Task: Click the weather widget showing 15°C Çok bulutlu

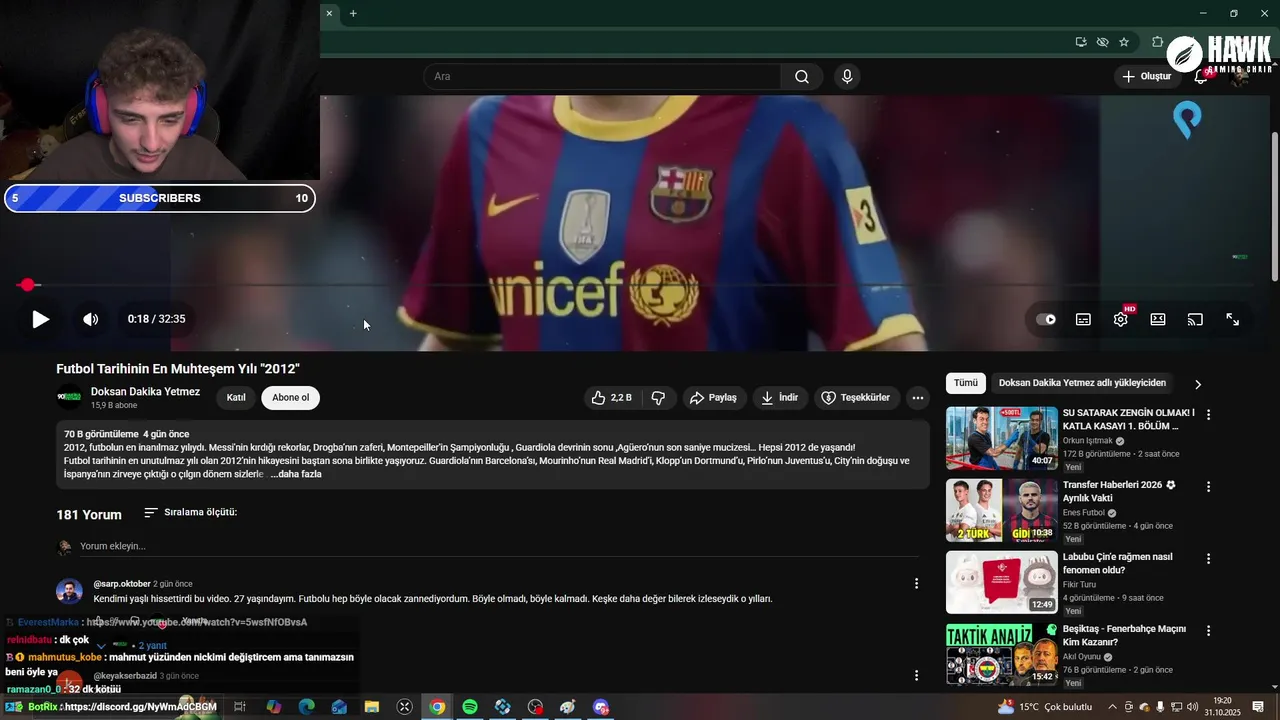Action: 1045,707
